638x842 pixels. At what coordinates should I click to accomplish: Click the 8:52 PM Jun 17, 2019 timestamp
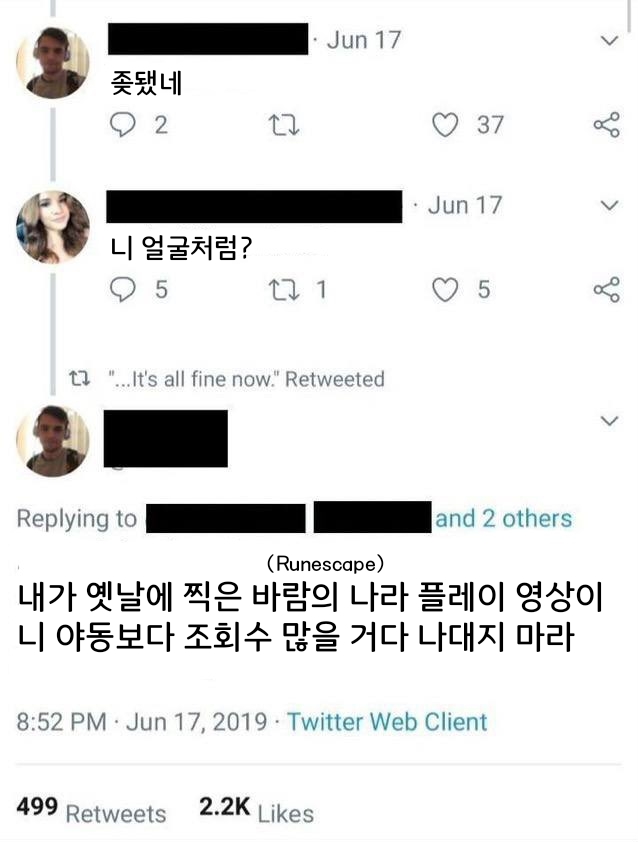tap(142, 722)
